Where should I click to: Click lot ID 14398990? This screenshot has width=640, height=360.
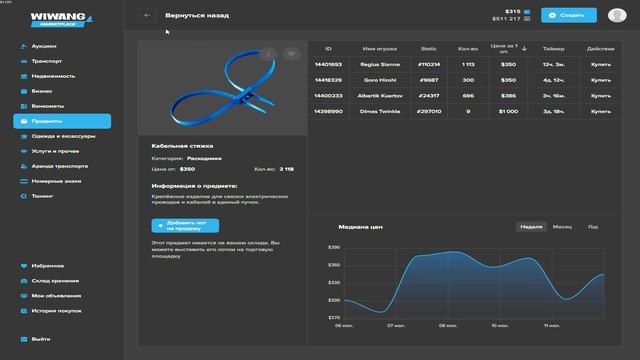pyautogui.click(x=328, y=111)
